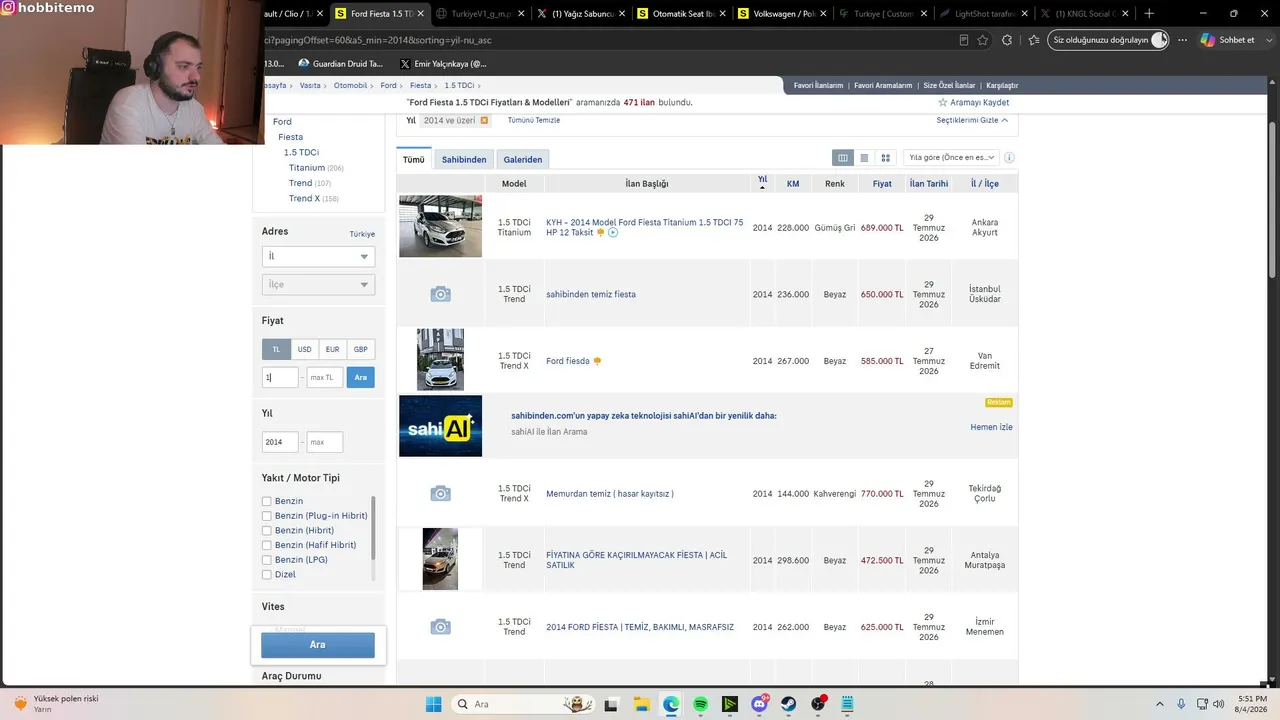Open Notepad from the taskbar

pos(847,704)
